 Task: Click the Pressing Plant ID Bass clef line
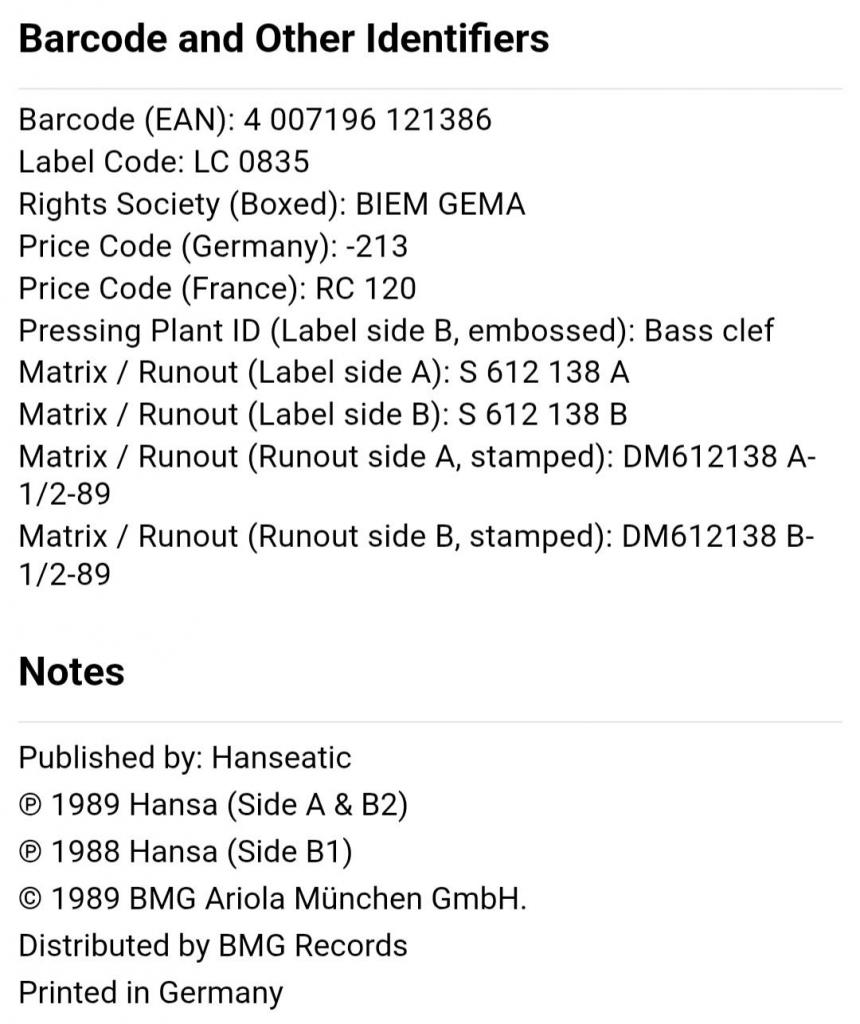click(396, 330)
